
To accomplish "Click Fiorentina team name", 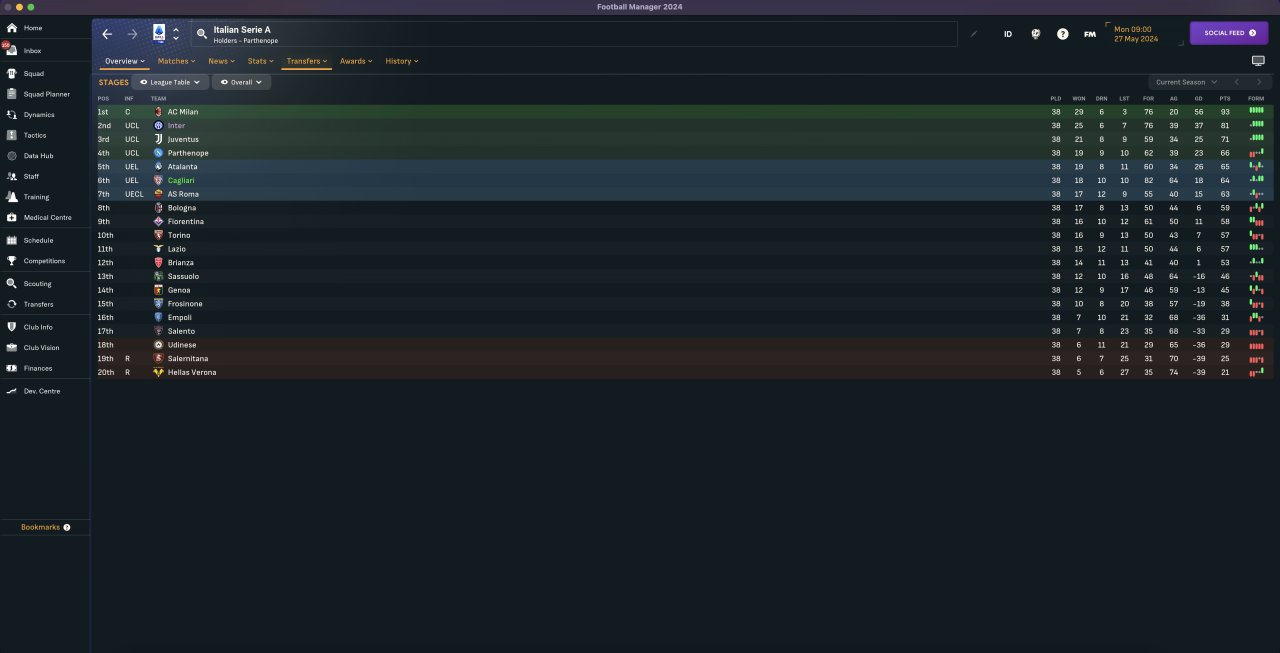I will (x=186, y=221).
